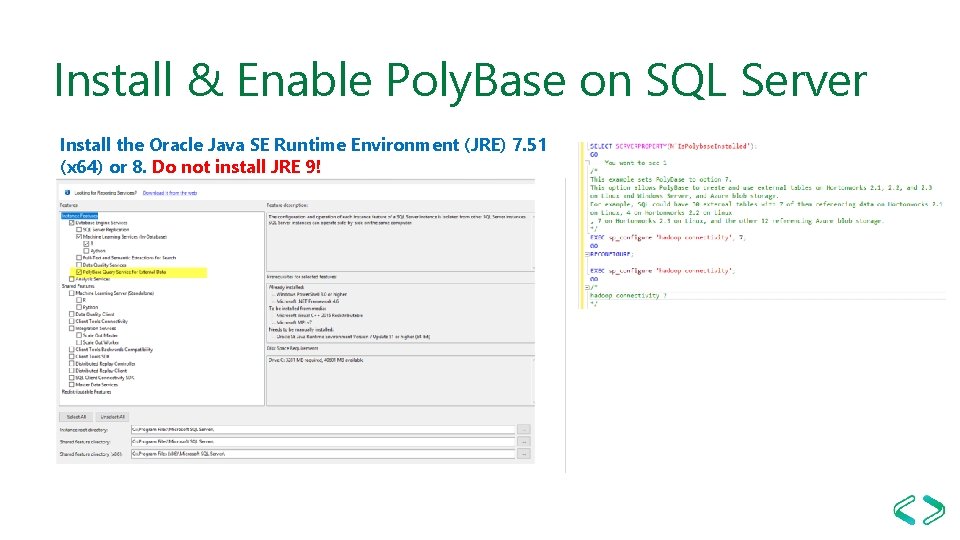The image size is (960, 540).
Task: Click the hadoop connectivity 7 comment line
Action: click(x=628, y=296)
